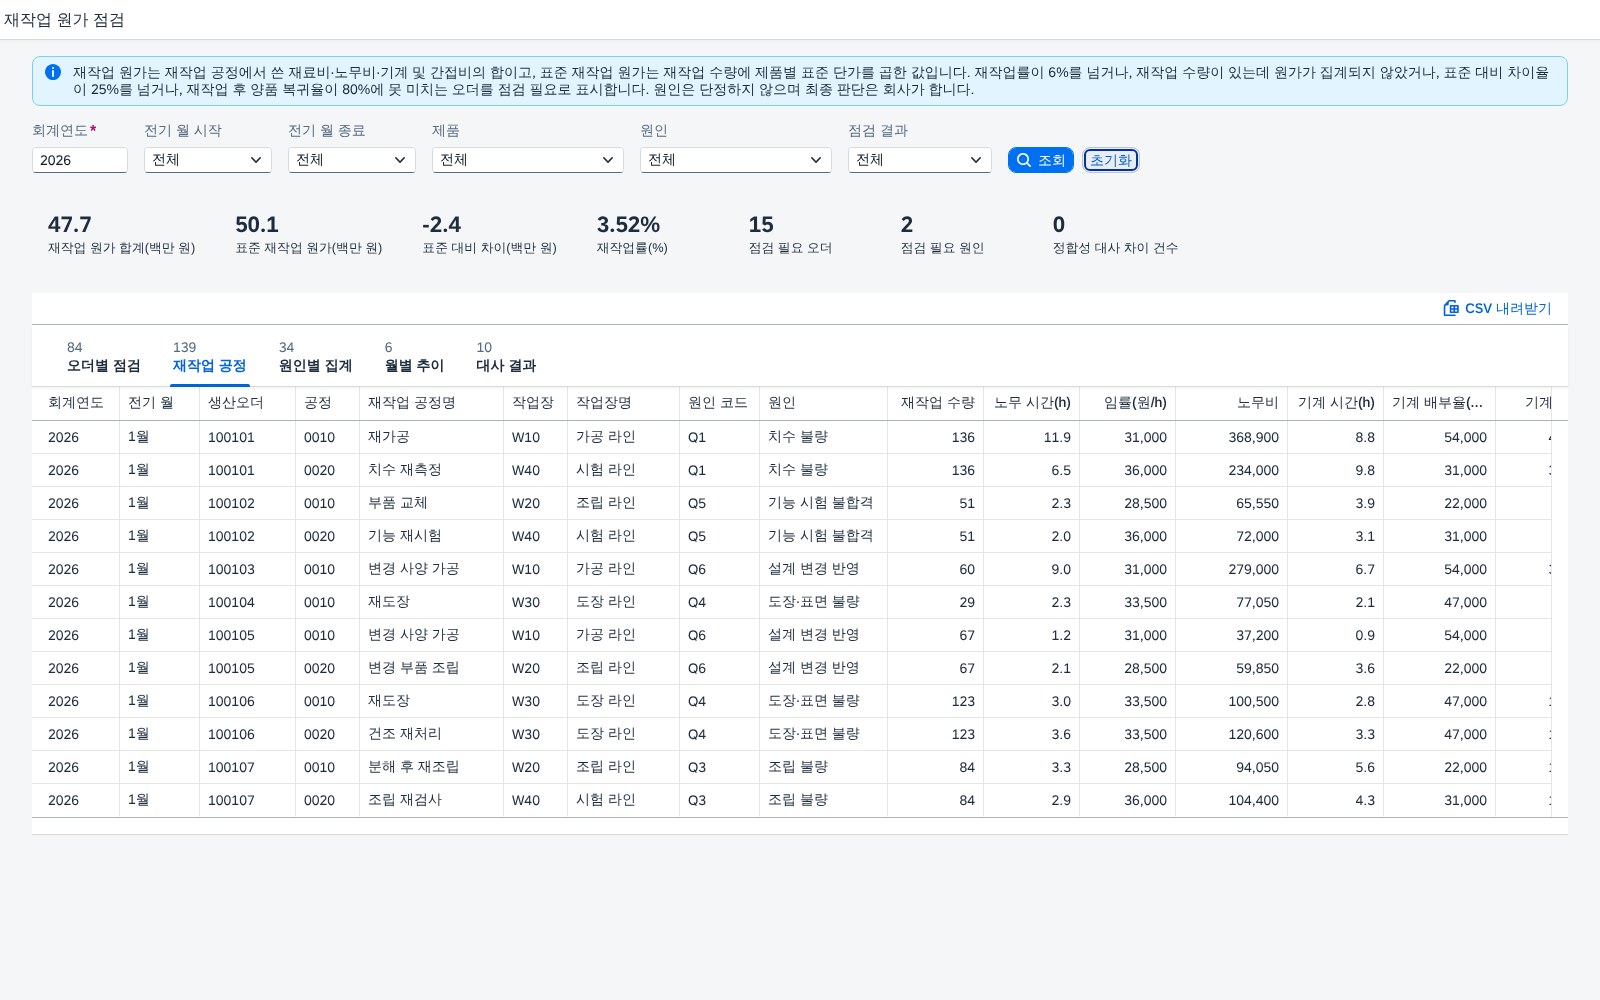Viewport: 1600px width, 1000px height.
Task: Open the 점검 결과 dropdown
Action: [x=920, y=160]
